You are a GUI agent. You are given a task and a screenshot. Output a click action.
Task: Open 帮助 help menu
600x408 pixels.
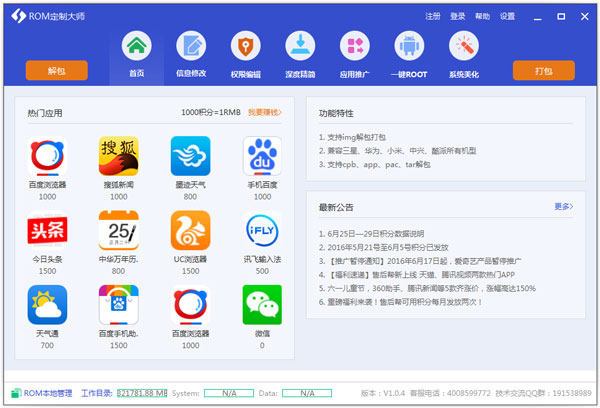point(483,16)
